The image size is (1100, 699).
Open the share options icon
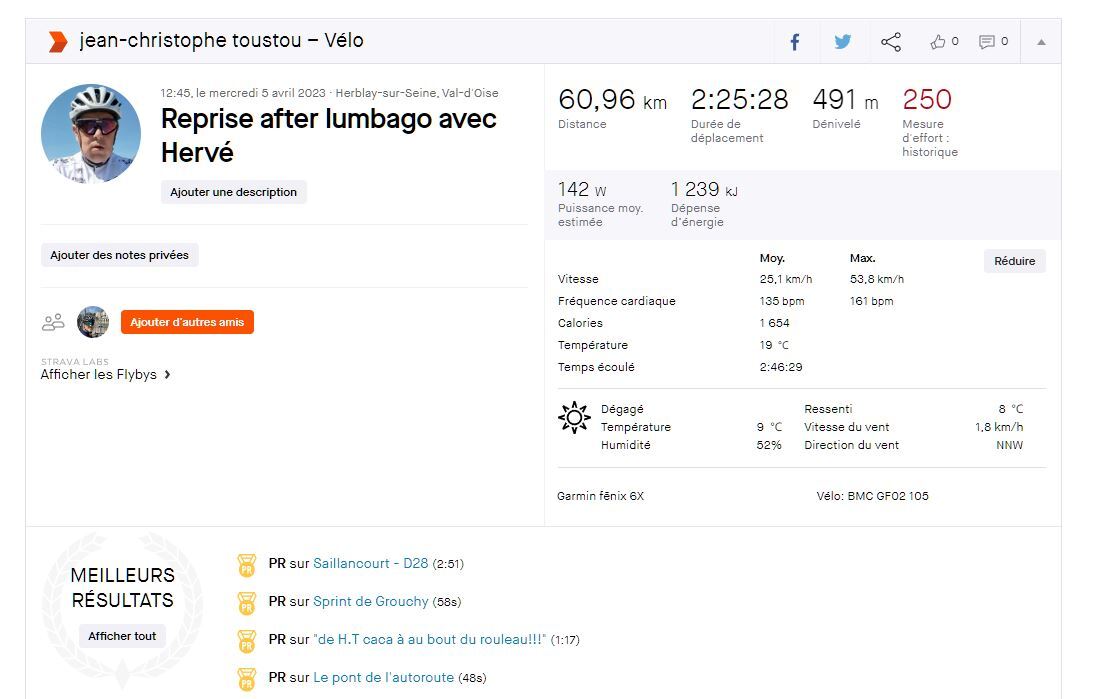[891, 42]
